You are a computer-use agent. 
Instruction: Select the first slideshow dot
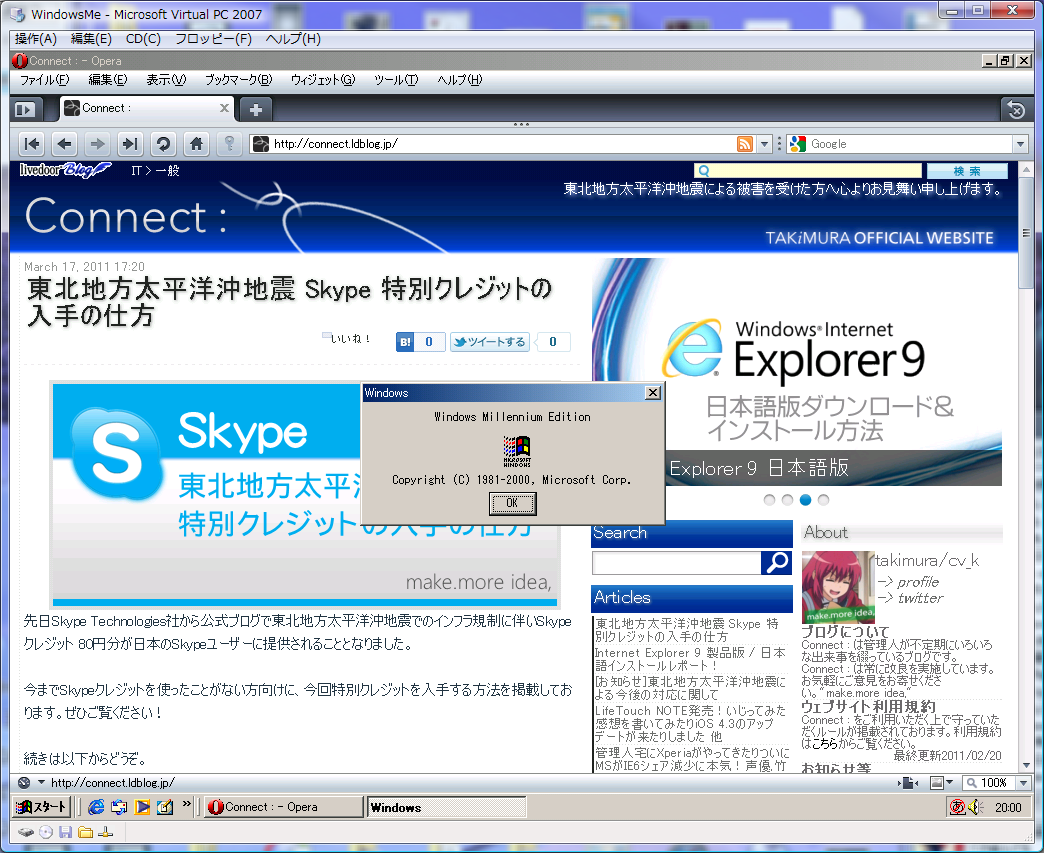pos(770,500)
